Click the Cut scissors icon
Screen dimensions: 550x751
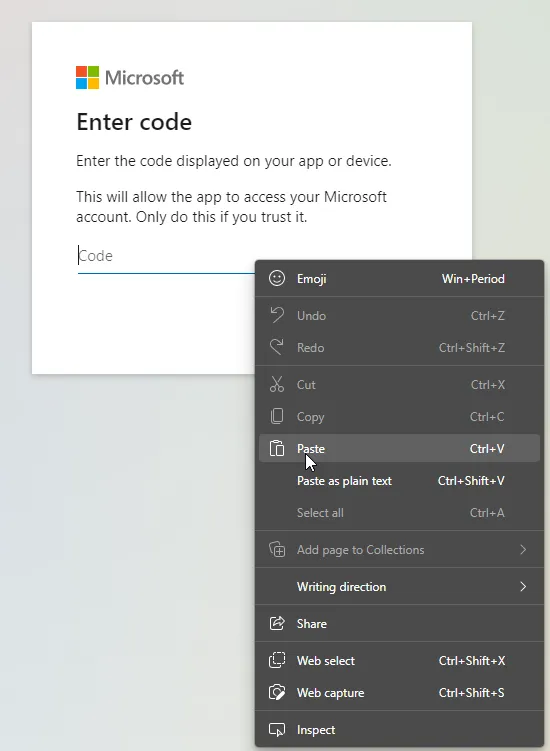(277, 384)
